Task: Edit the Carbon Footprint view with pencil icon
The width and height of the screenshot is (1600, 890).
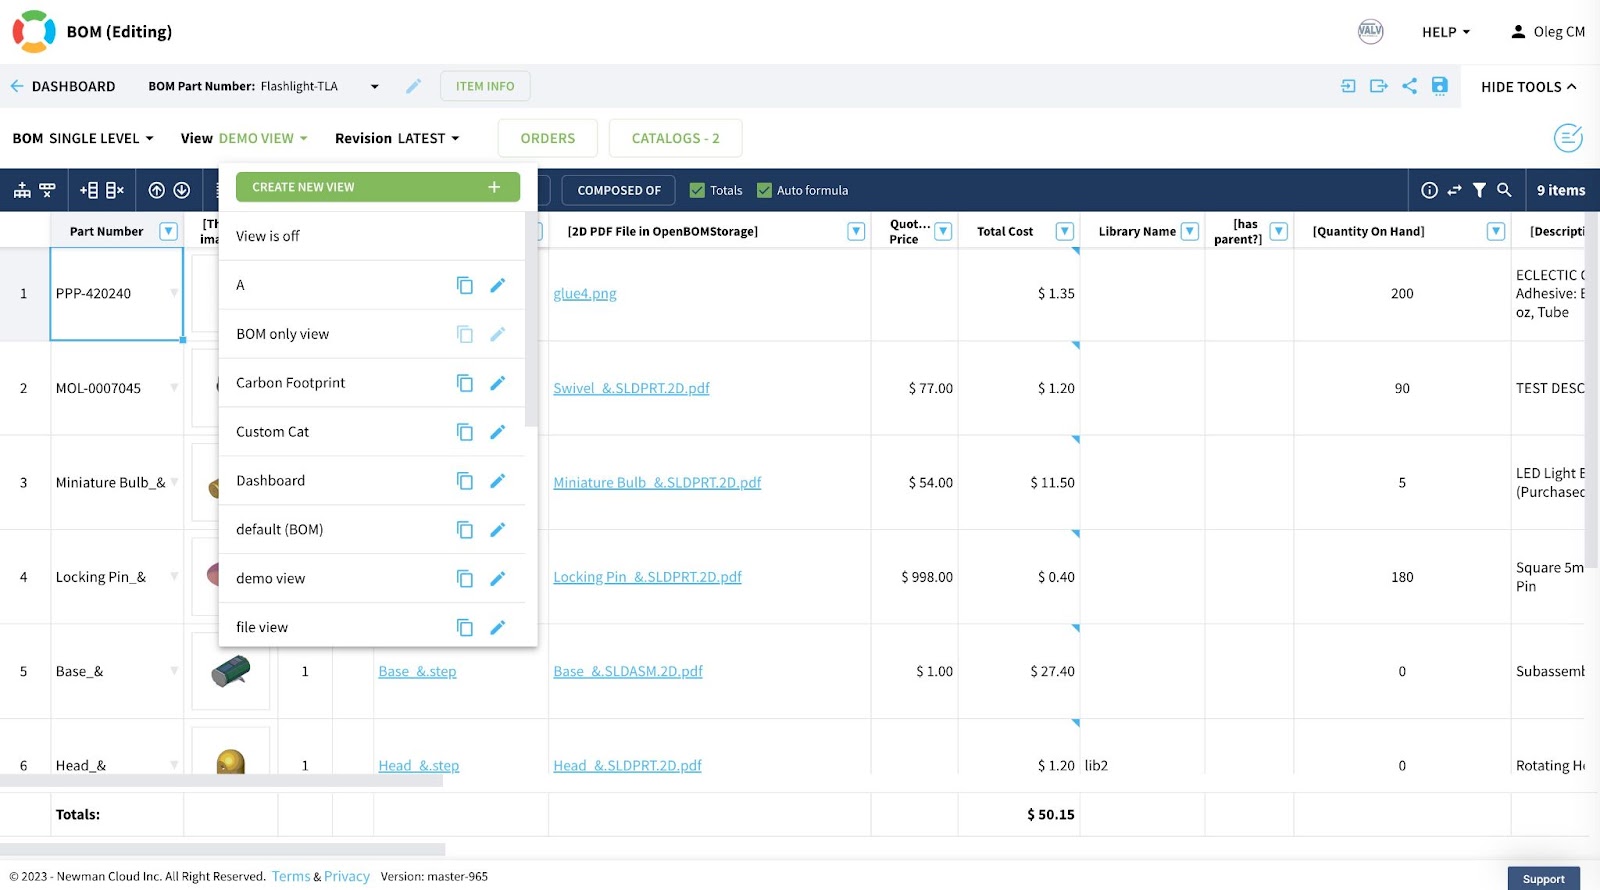Action: click(x=497, y=383)
